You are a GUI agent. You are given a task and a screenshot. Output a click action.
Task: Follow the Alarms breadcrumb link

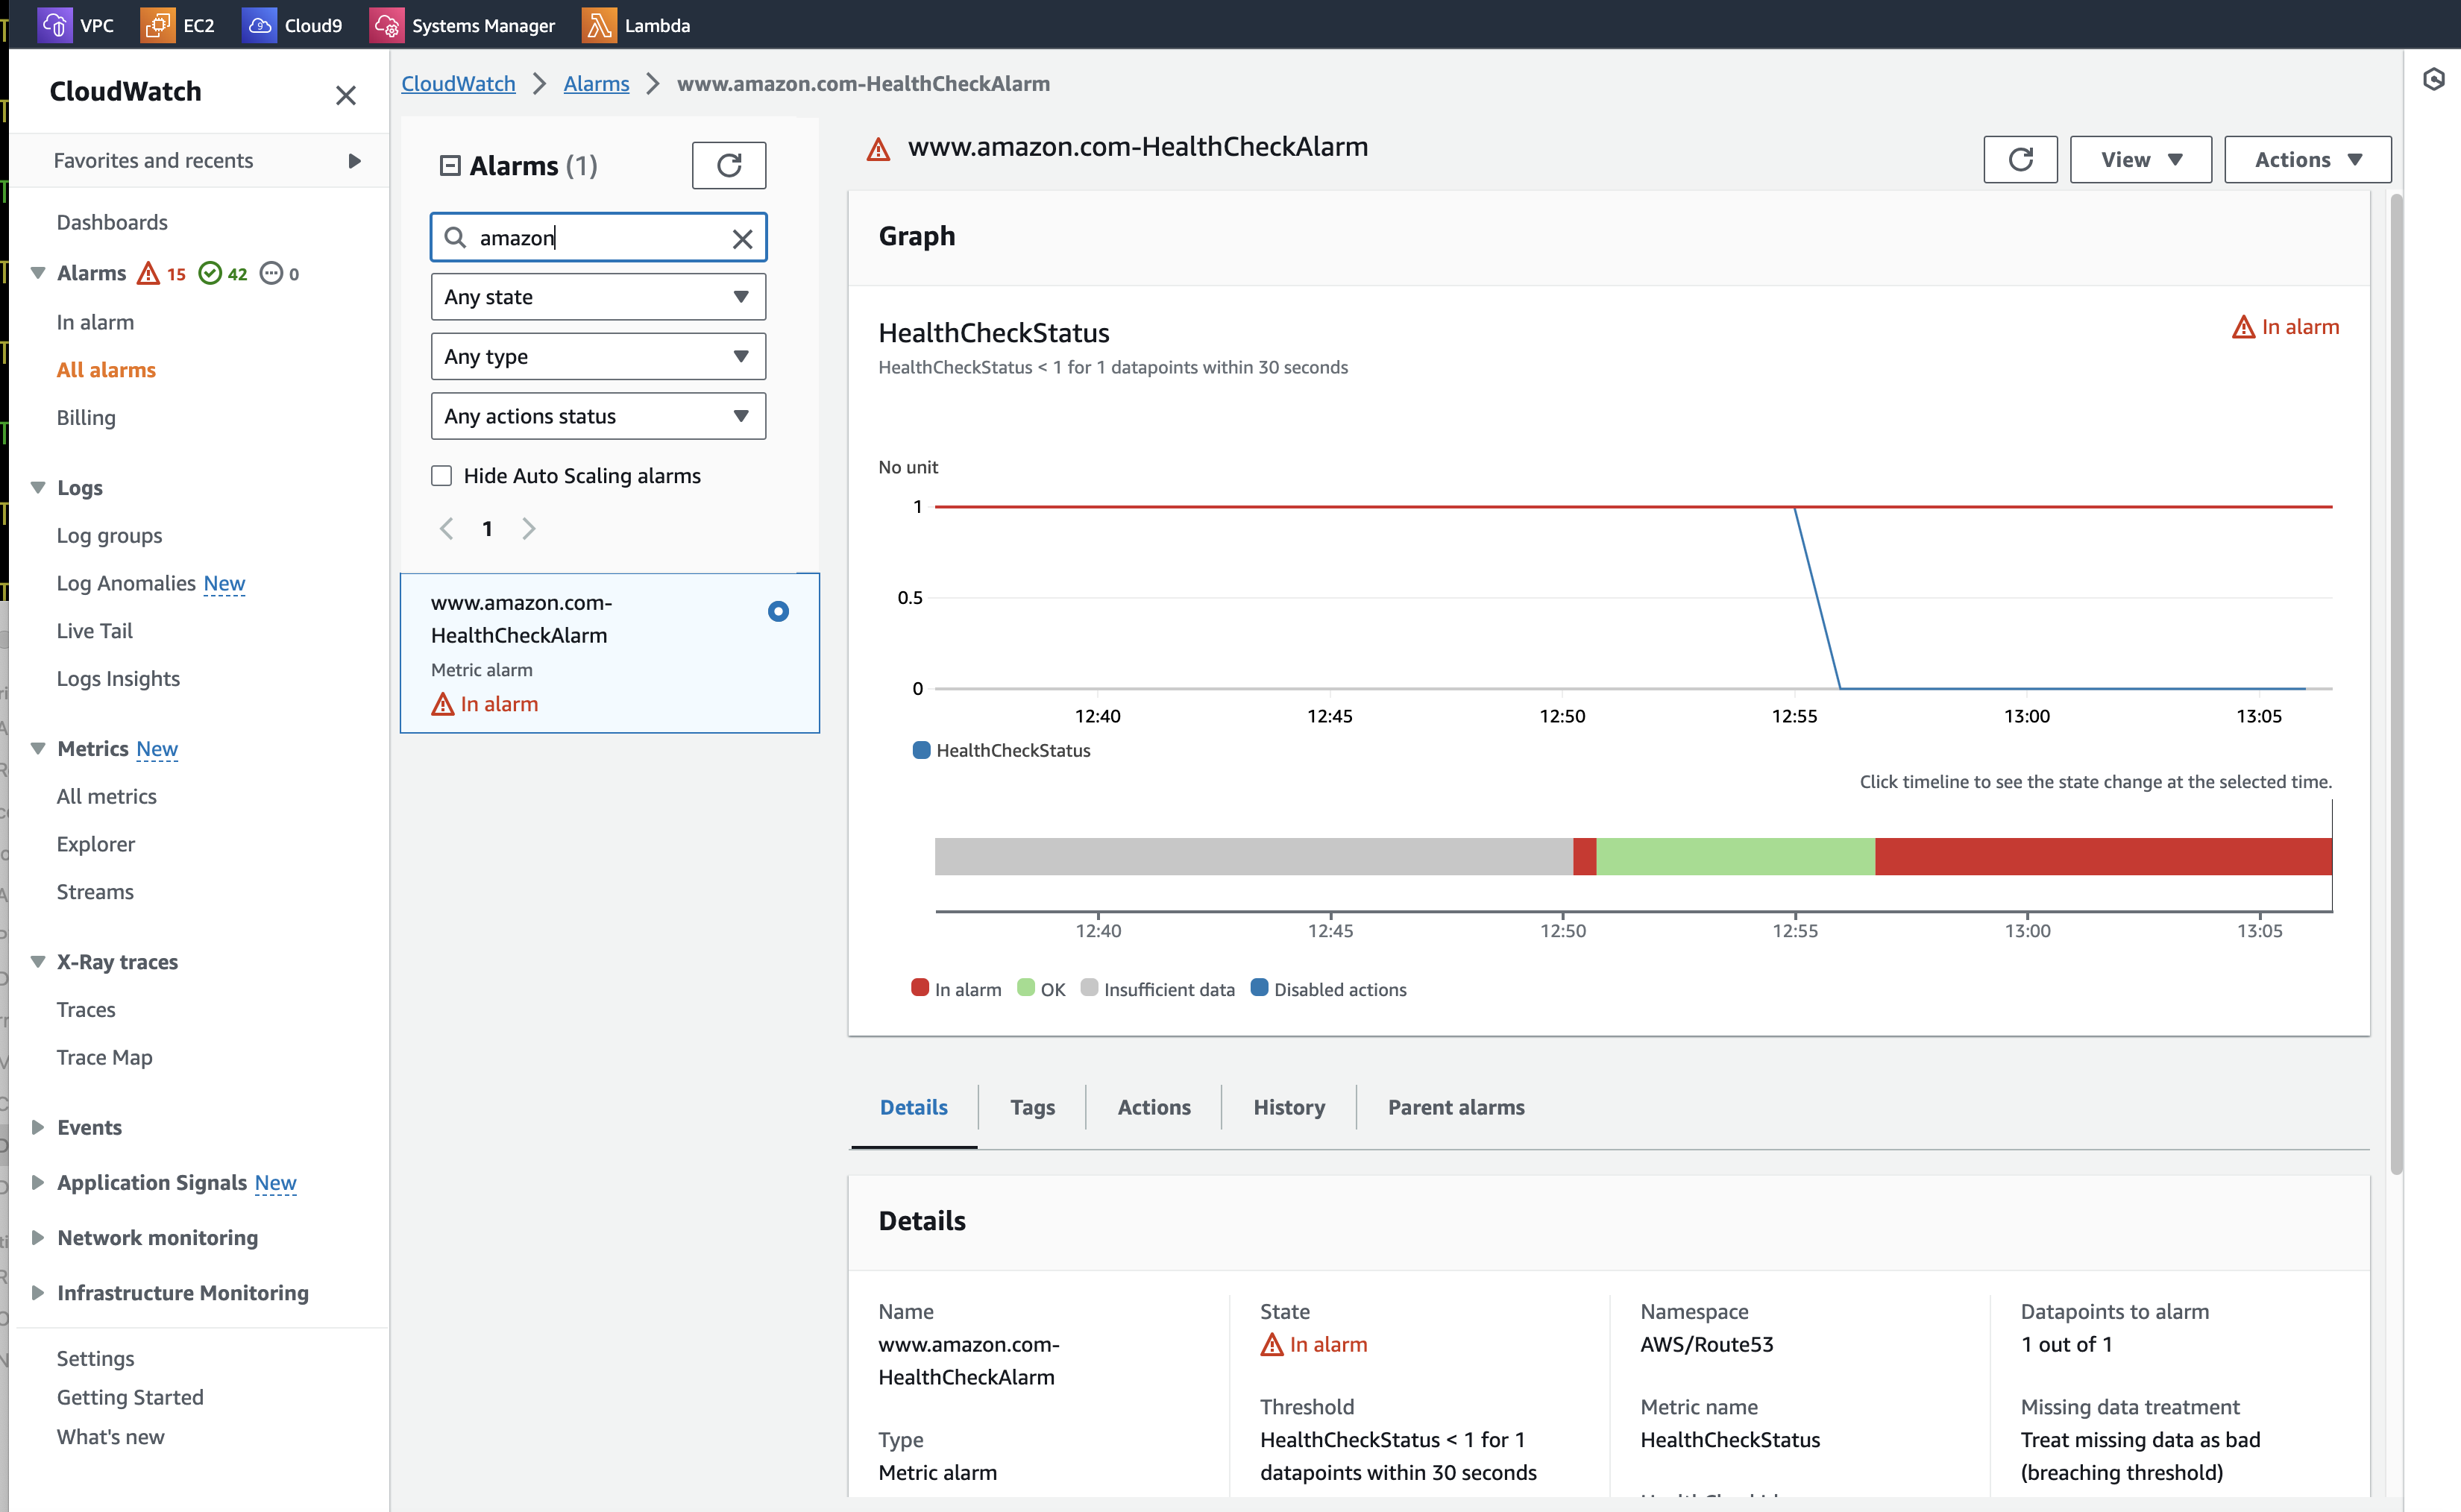point(596,84)
